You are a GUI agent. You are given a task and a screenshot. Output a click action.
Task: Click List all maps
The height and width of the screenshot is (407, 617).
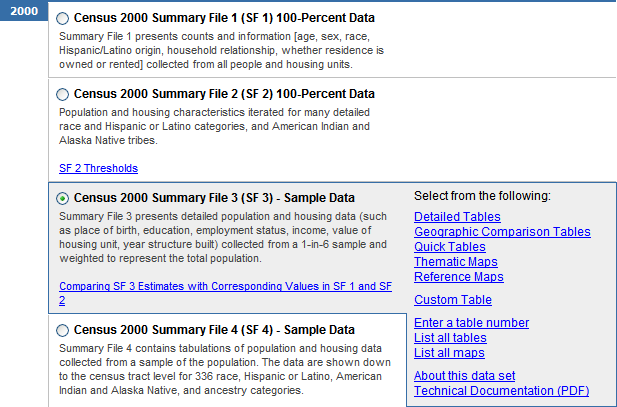pyautogui.click(x=449, y=353)
